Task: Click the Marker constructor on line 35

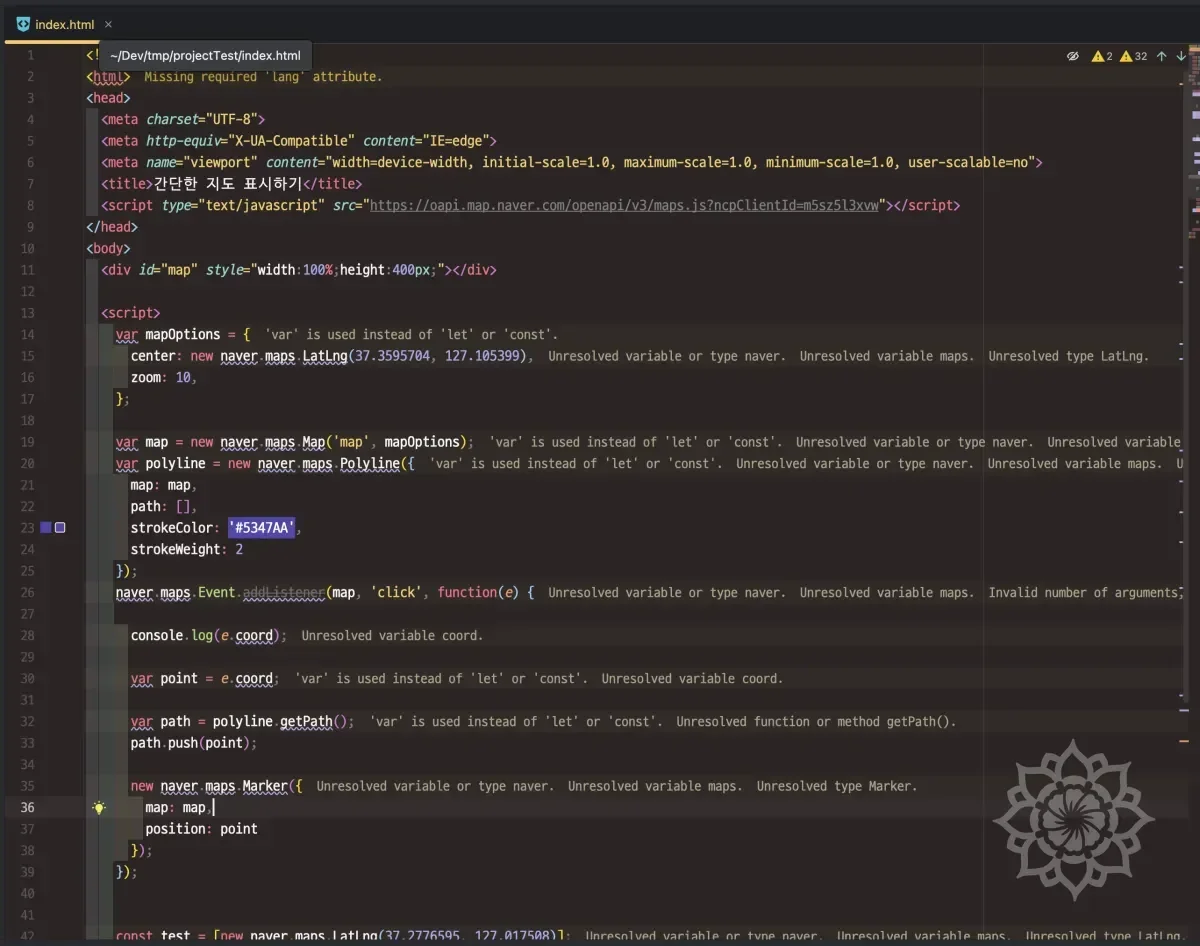Action: pos(266,786)
